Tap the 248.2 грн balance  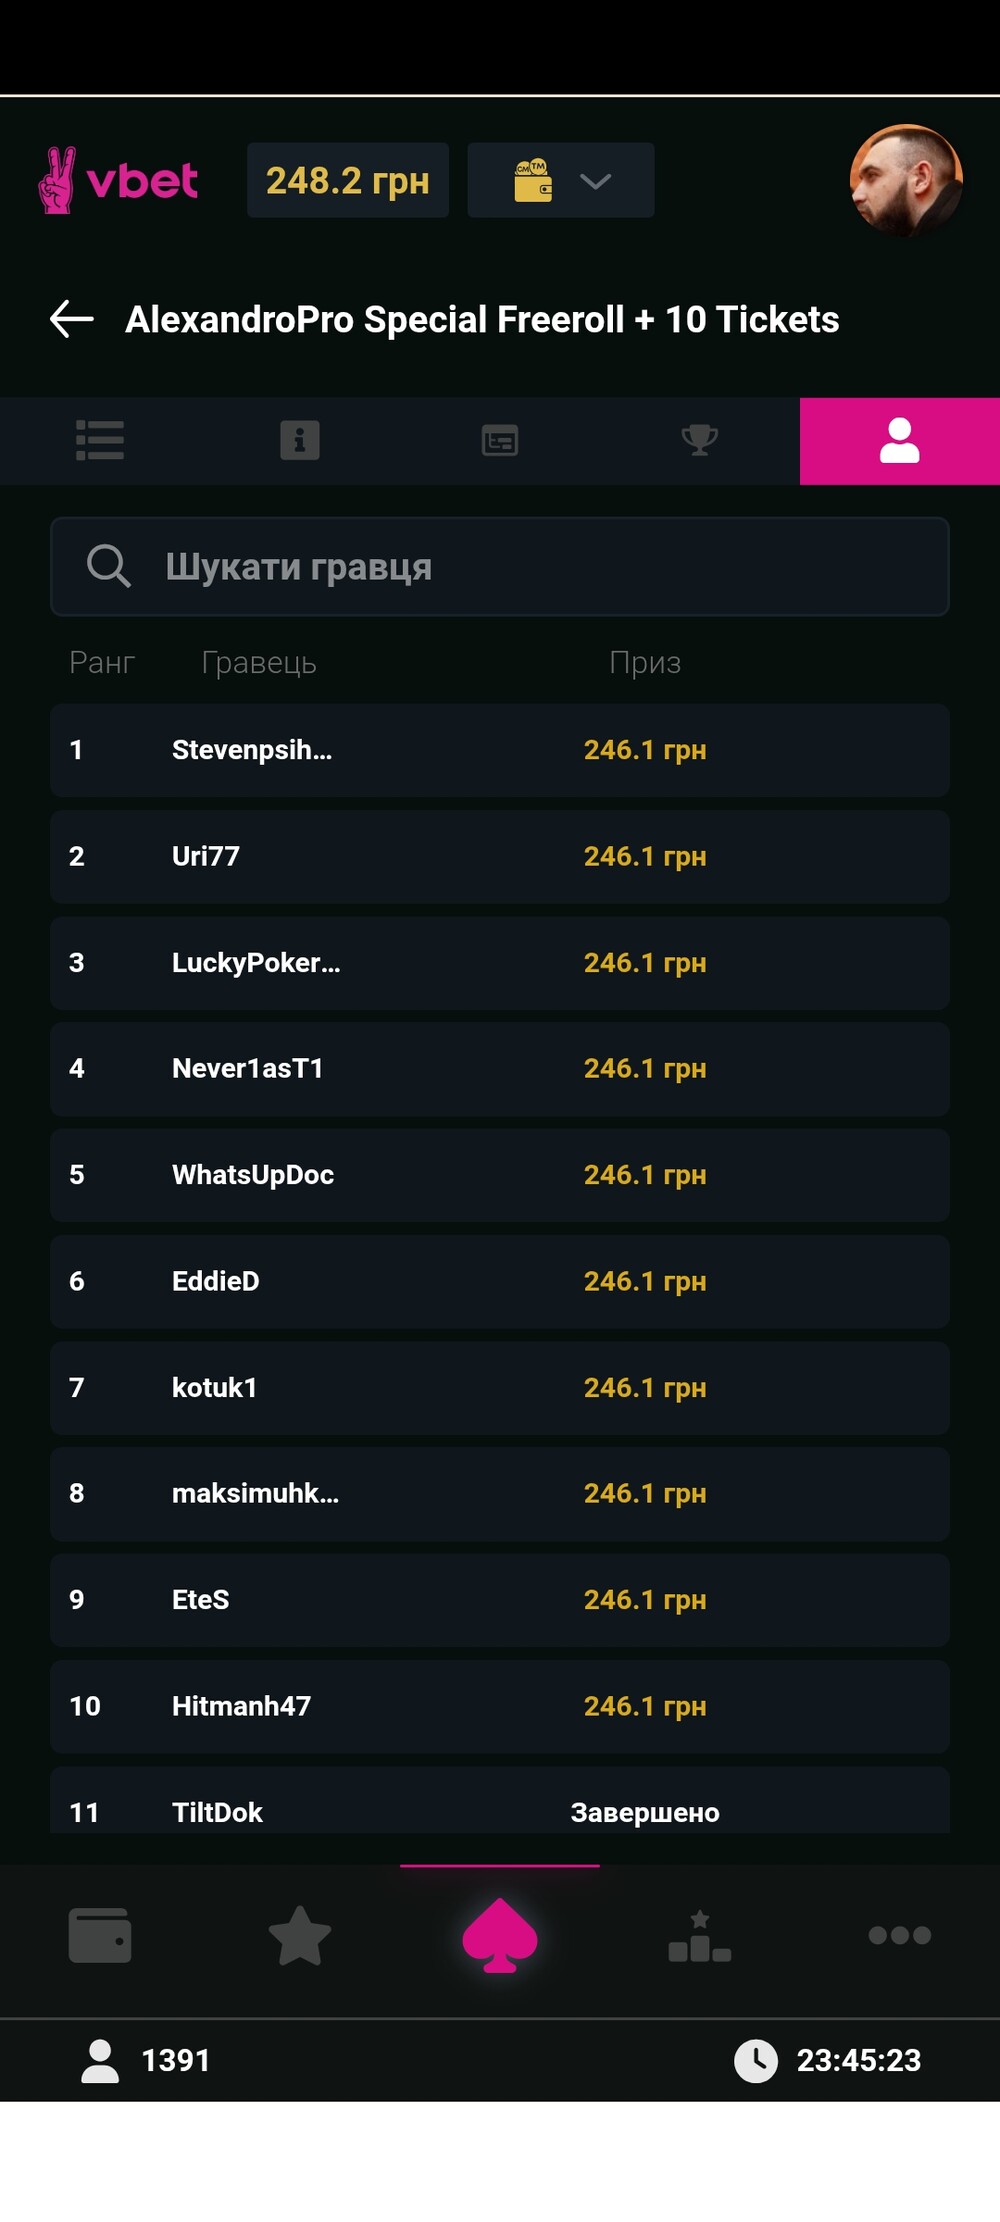[347, 181]
